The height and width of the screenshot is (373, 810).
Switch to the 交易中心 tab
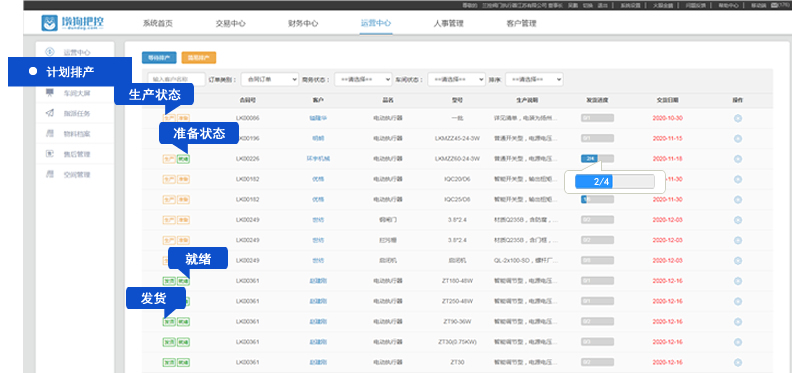pos(230,24)
